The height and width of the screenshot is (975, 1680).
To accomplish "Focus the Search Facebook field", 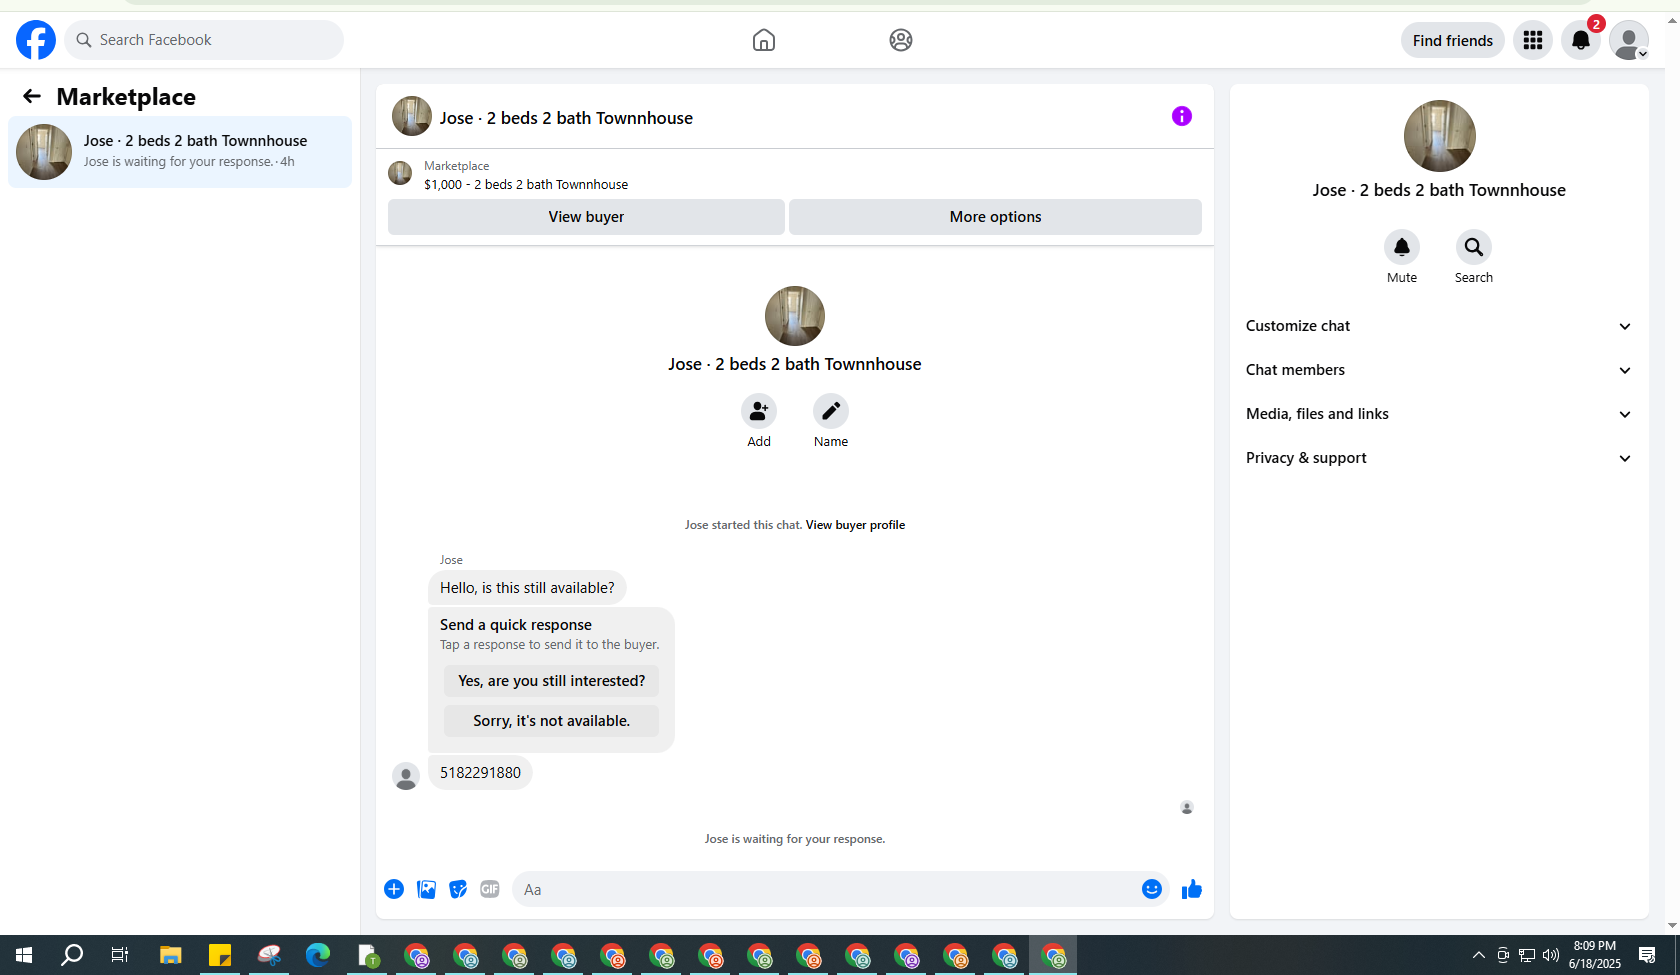I will (x=204, y=40).
